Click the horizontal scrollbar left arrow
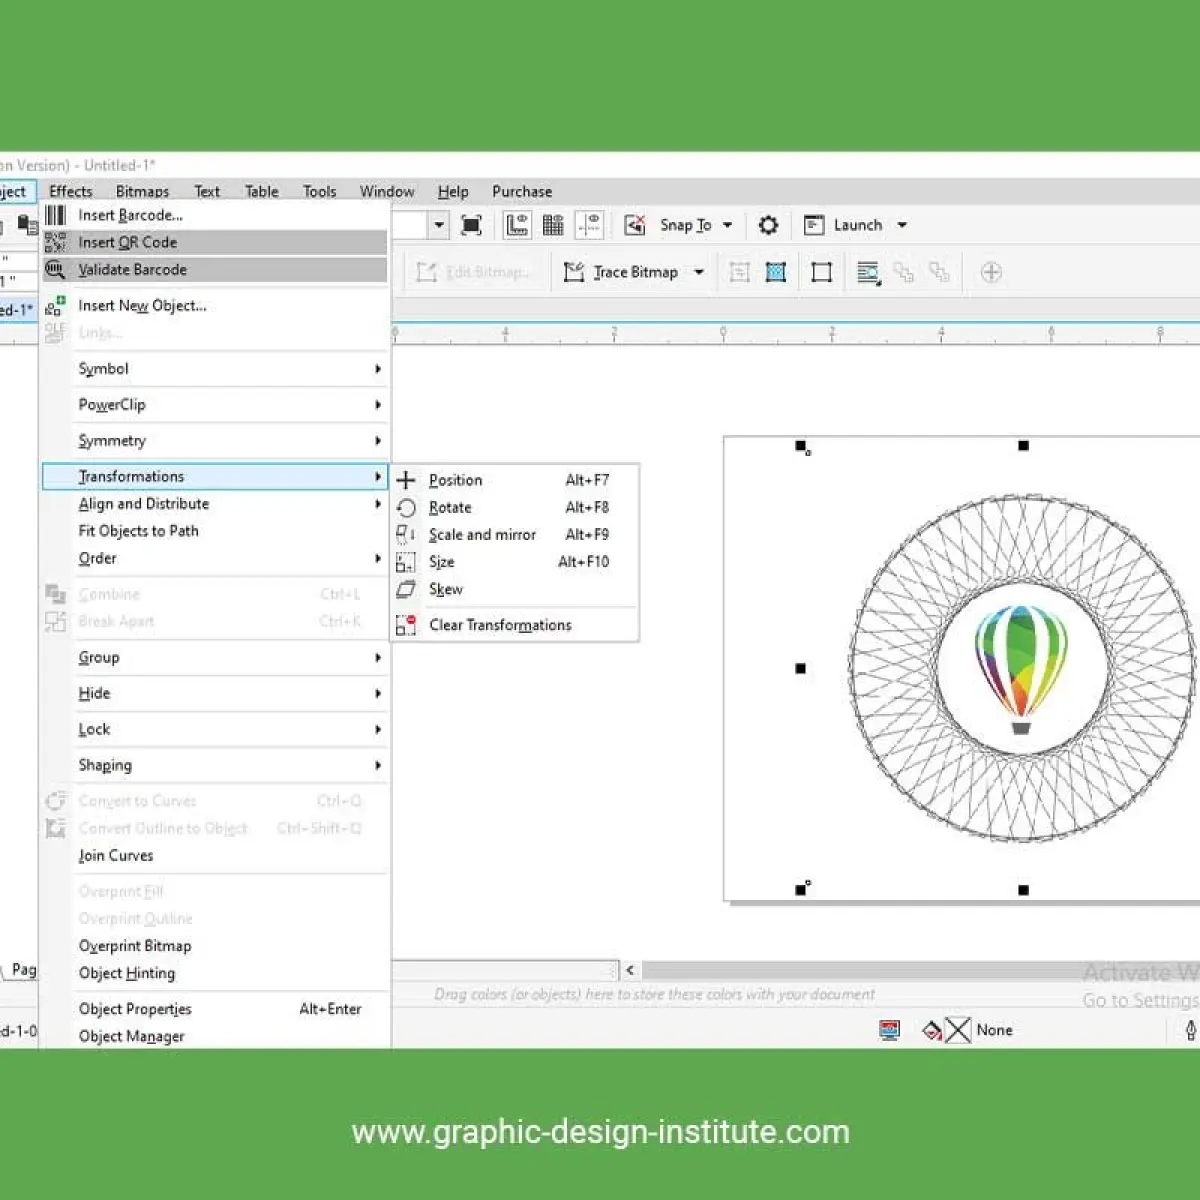The image size is (1200, 1200). 629,970
